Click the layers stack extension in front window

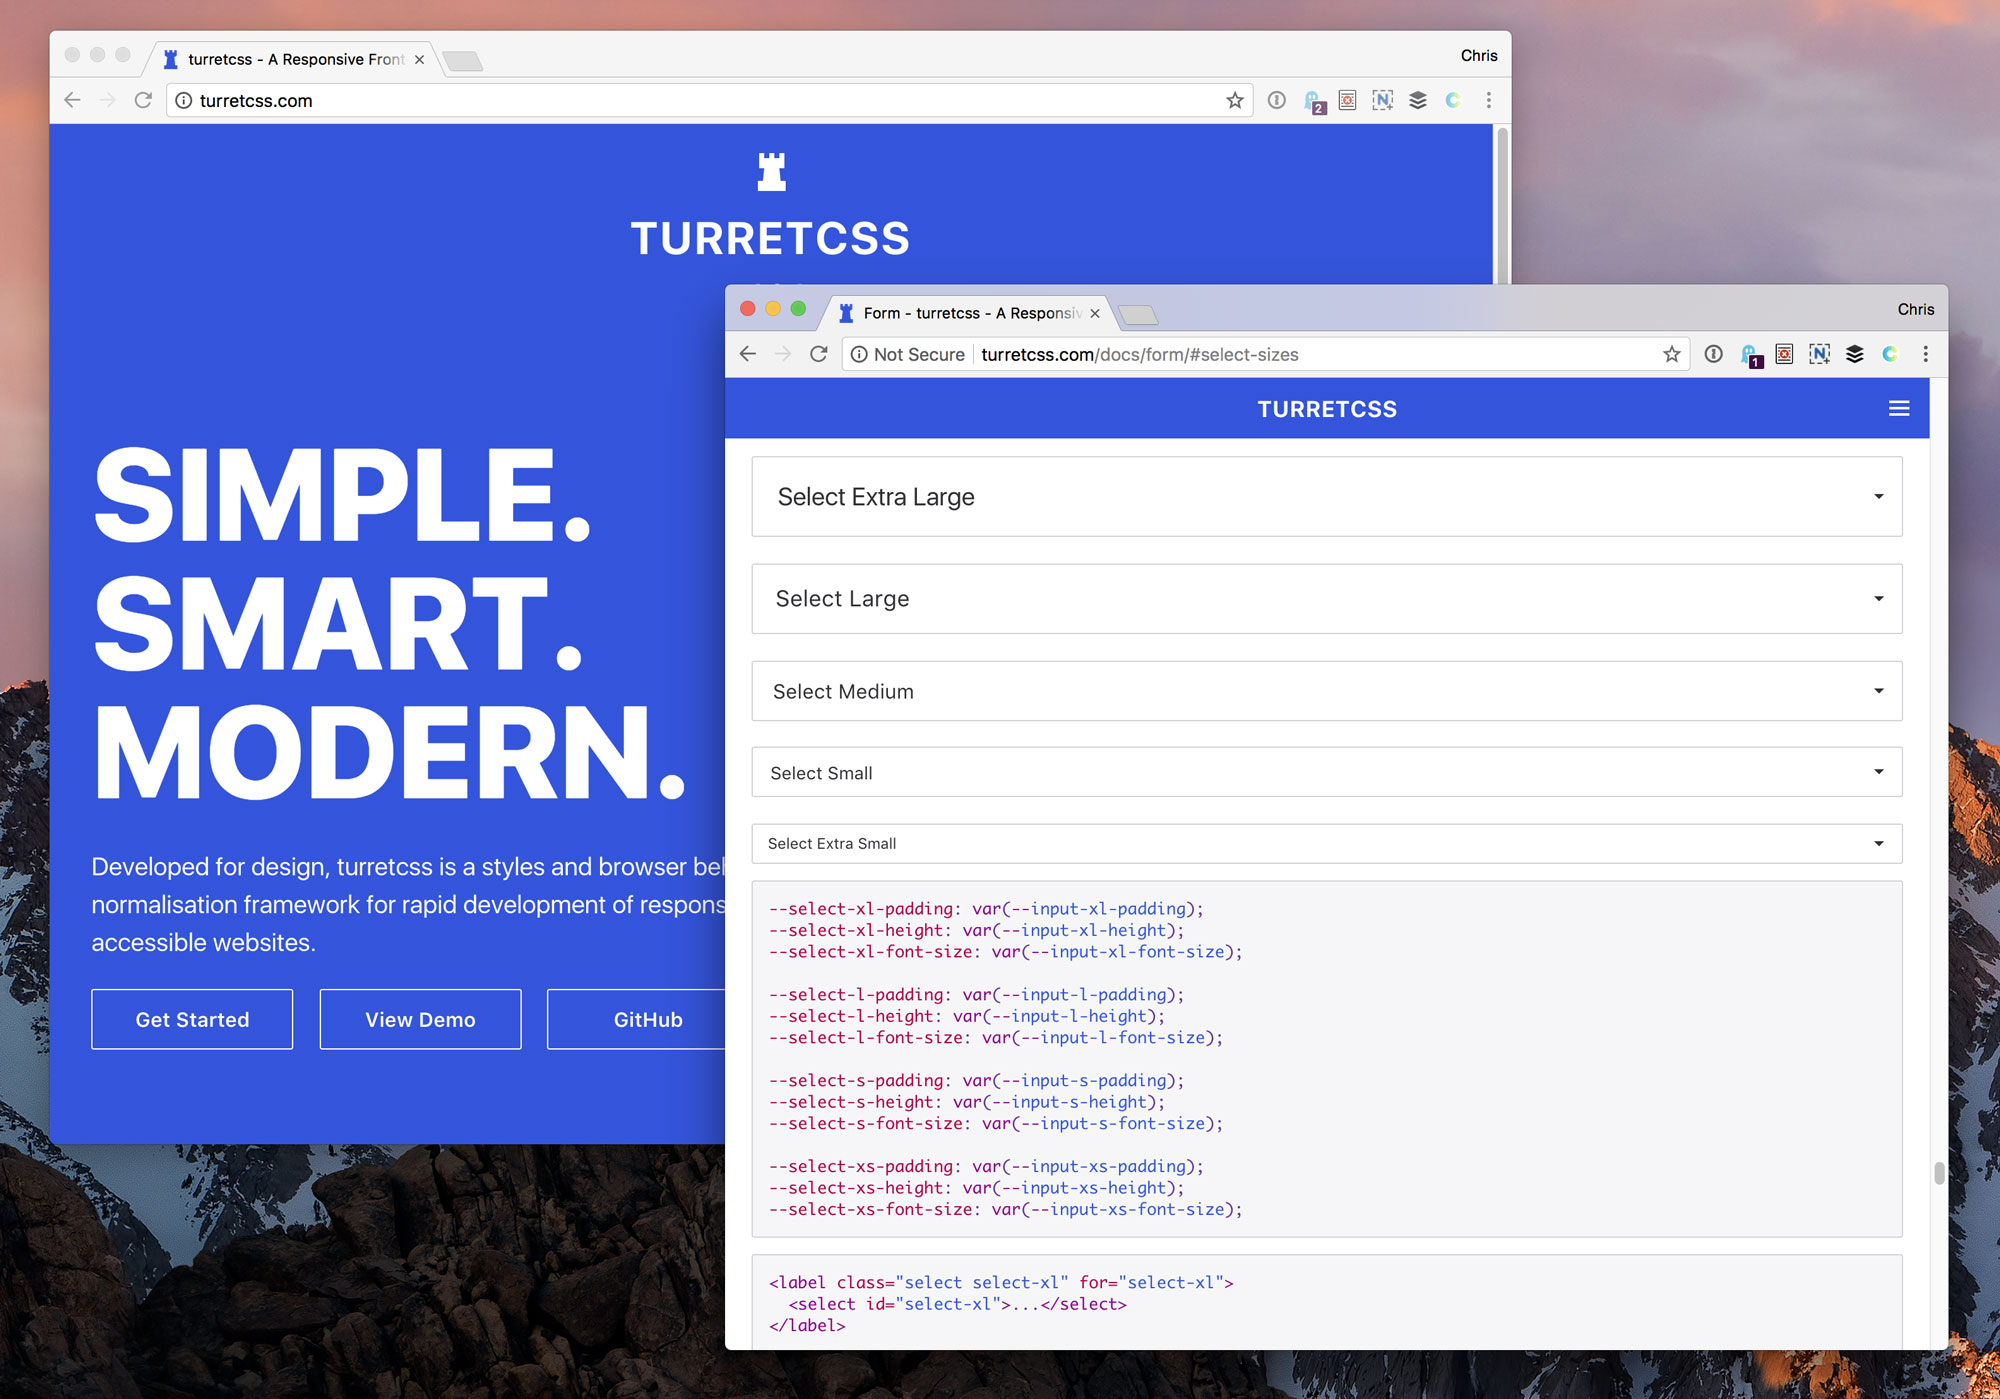1854,354
